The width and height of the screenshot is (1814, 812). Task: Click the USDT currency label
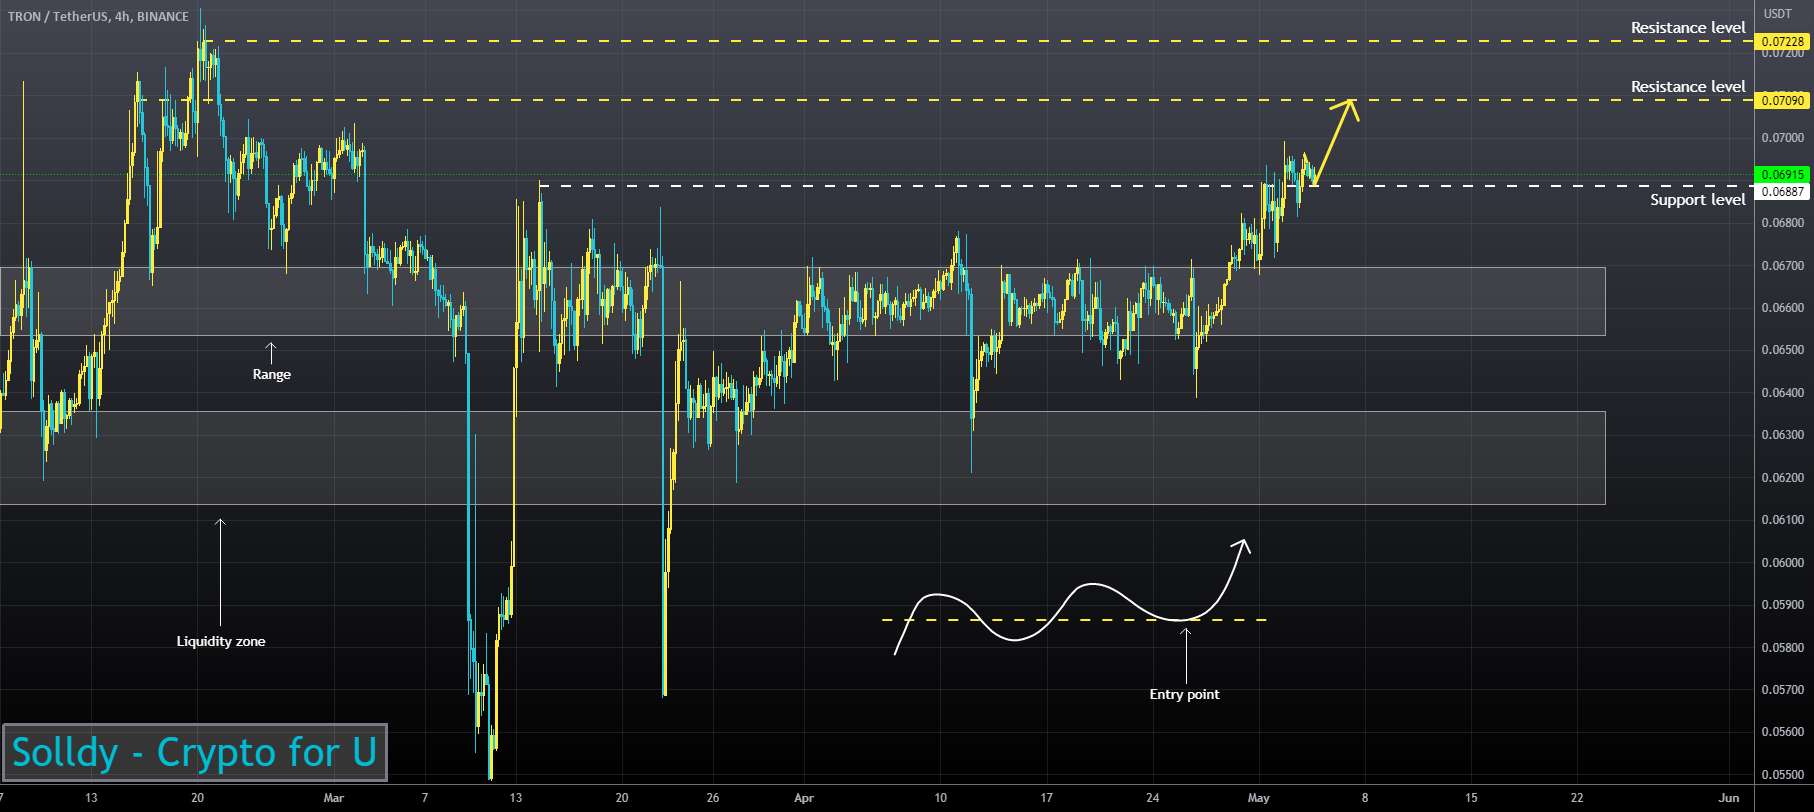click(x=1777, y=14)
